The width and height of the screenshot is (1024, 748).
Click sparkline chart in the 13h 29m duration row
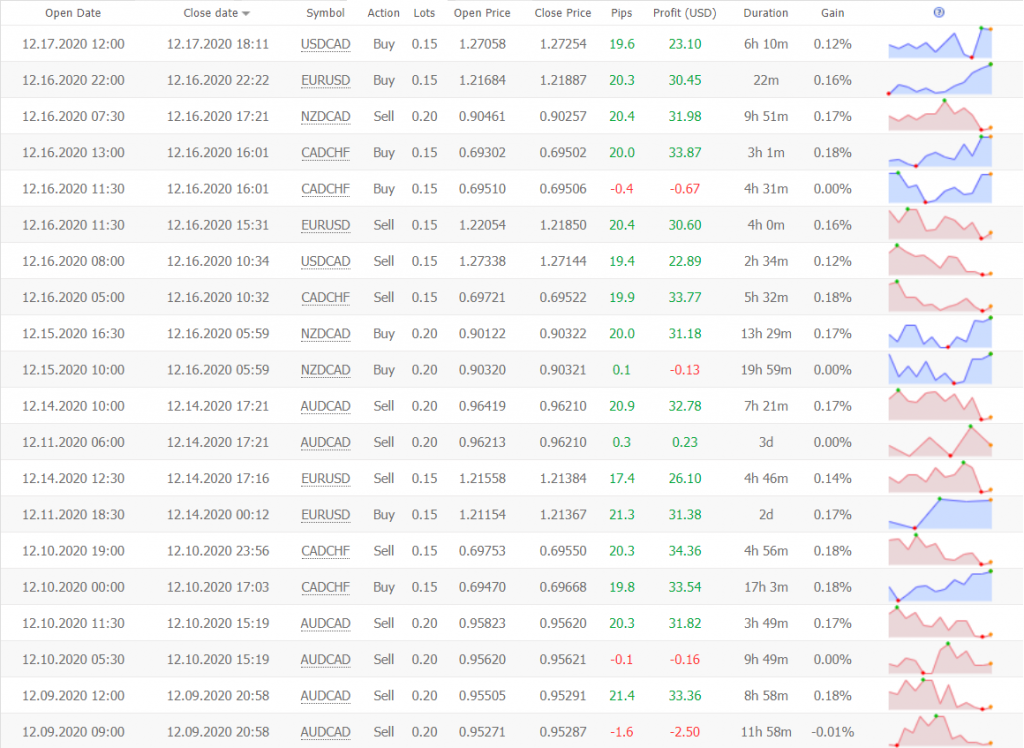pyautogui.click(x=940, y=333)
